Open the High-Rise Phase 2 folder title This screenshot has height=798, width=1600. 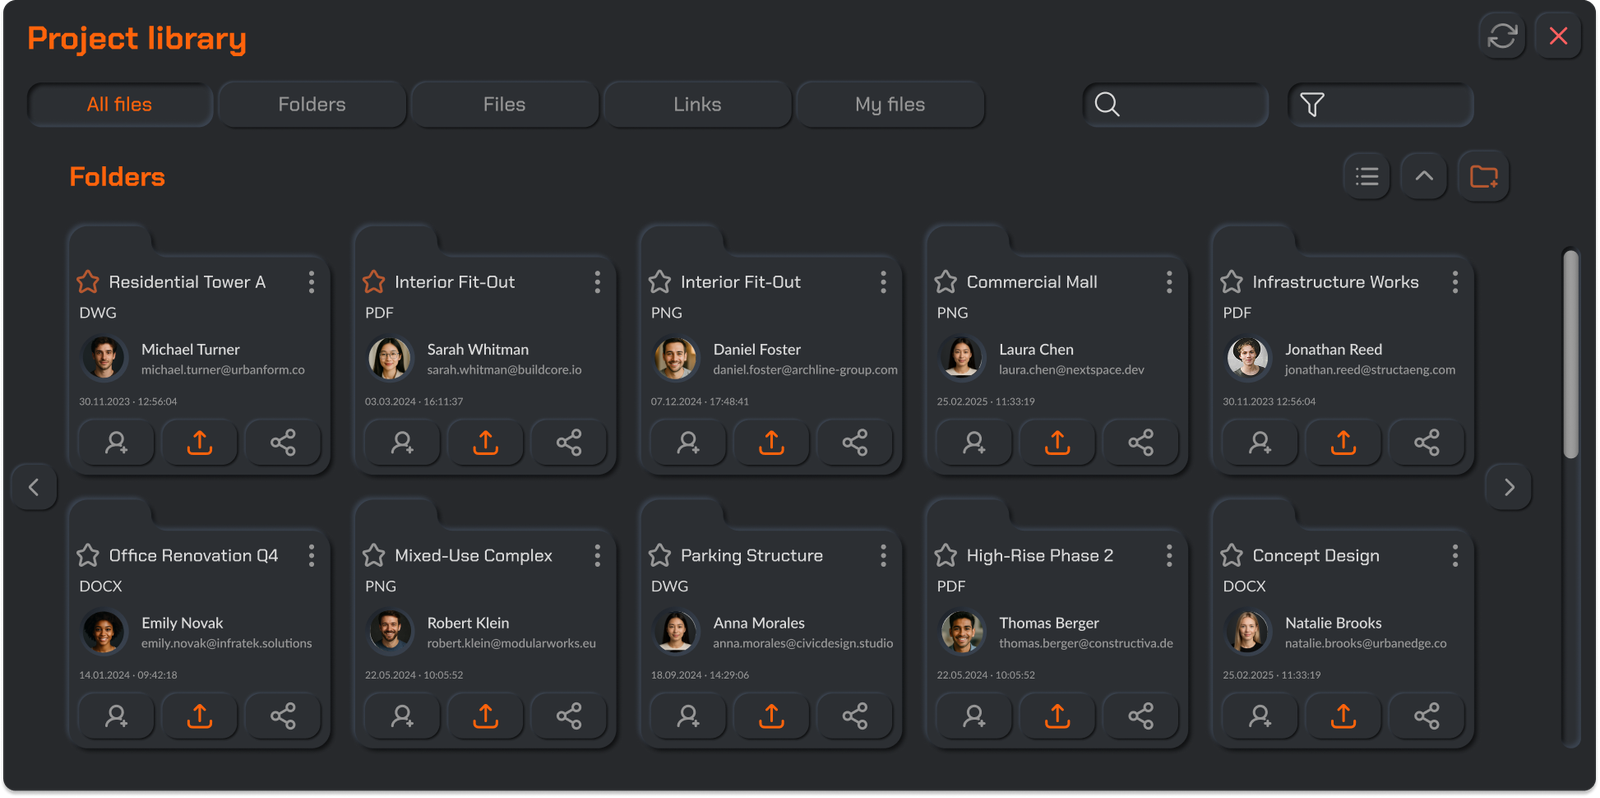pos(1040,555)
